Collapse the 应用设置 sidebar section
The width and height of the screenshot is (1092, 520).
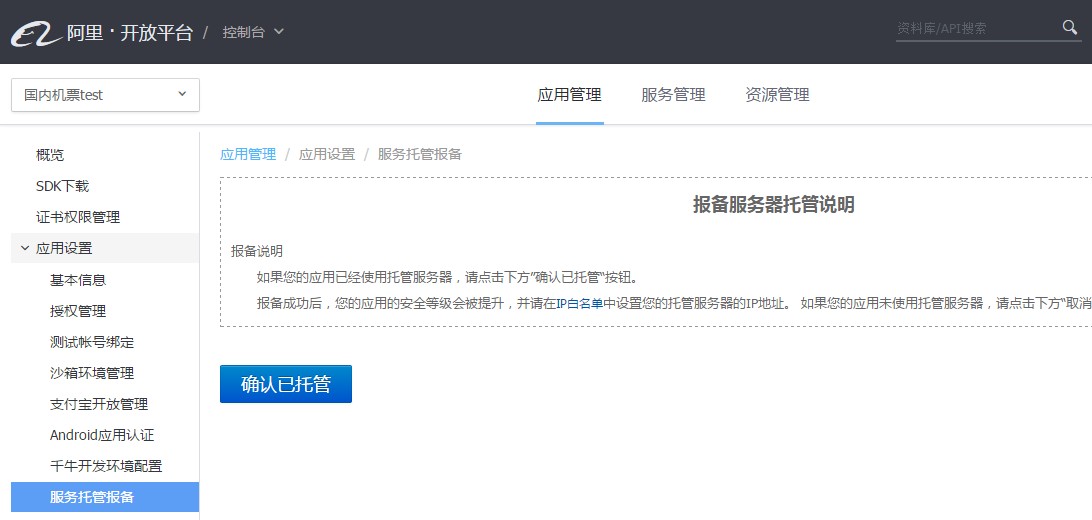[x=105, y=248]
